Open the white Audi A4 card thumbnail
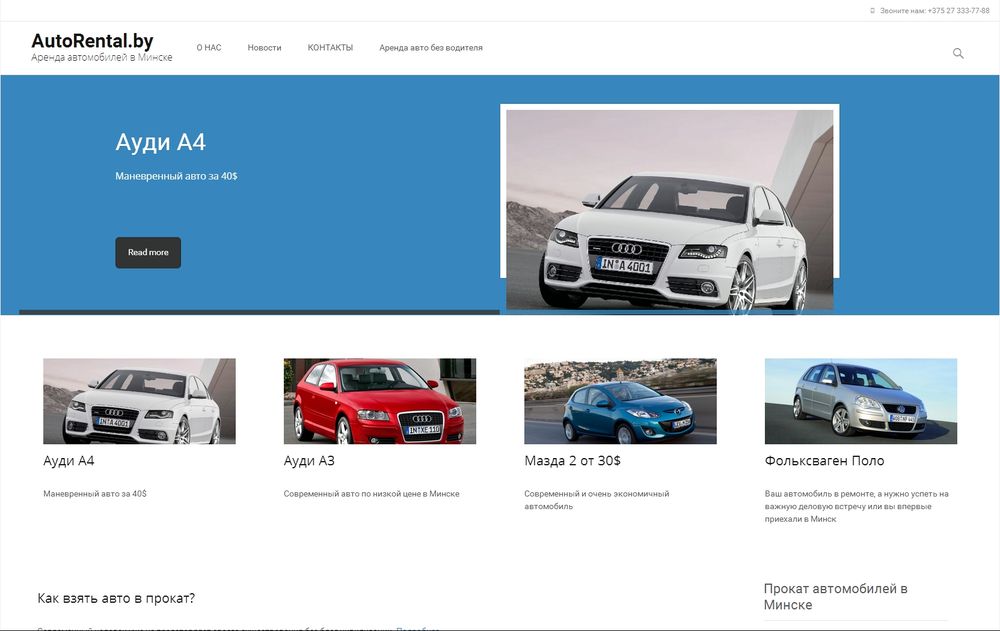Image resolution: width=1000 pixels, height=631 pixels. (x=139, y=401)
